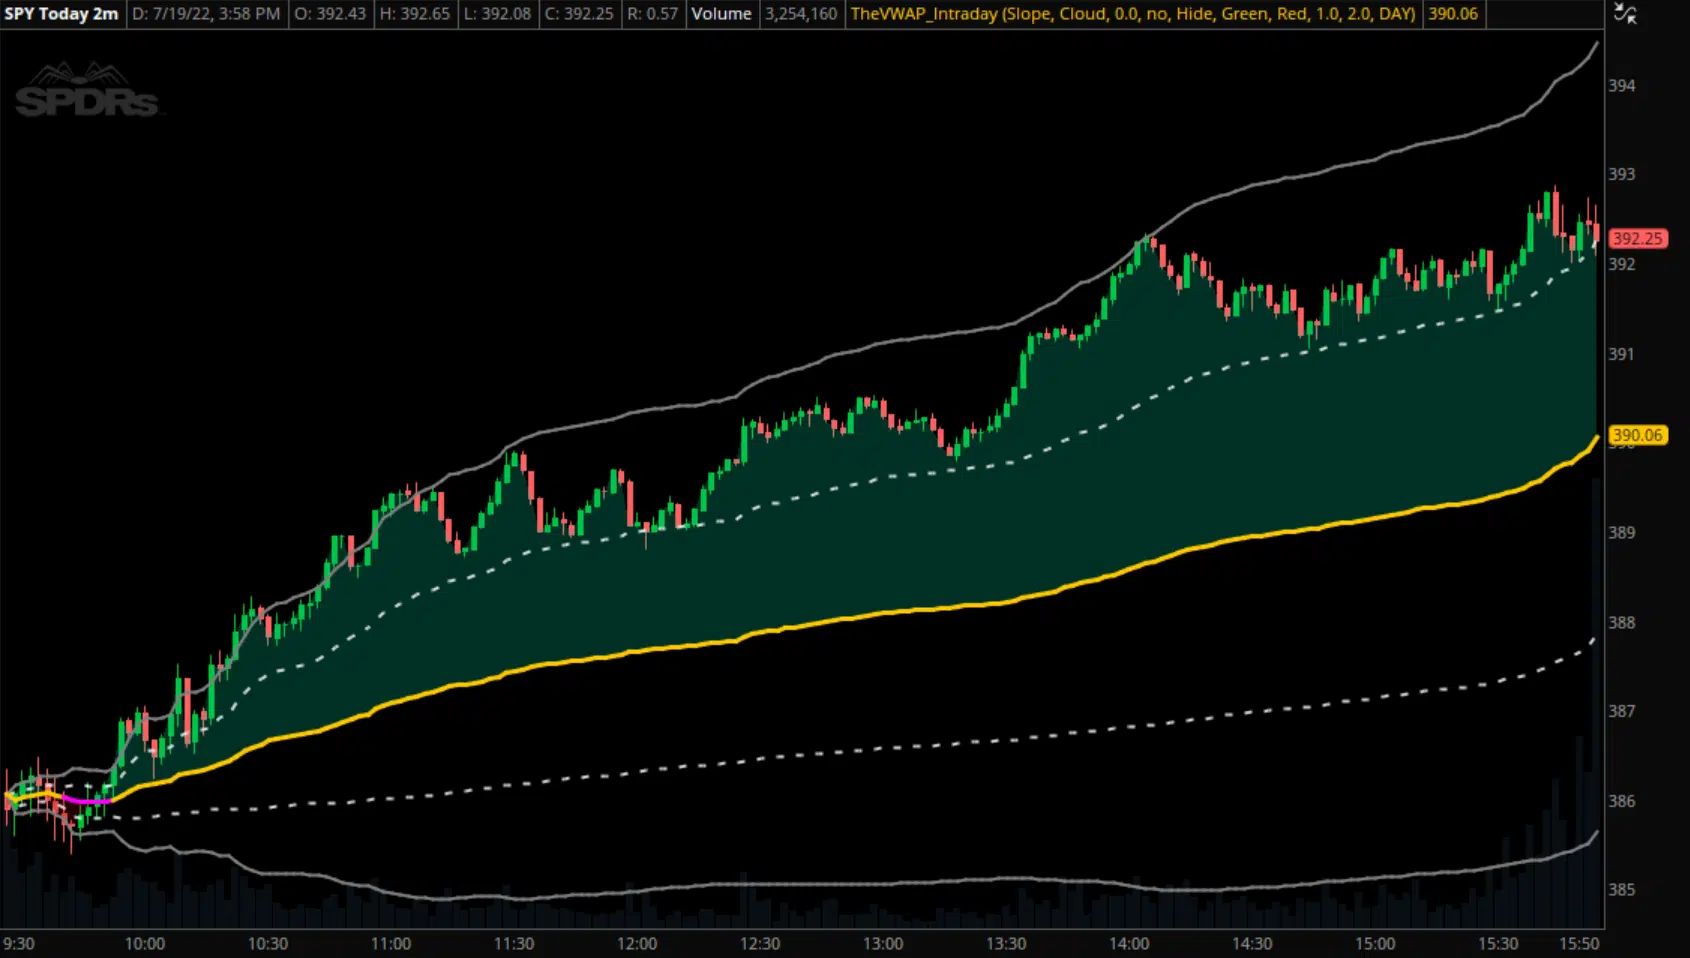Click the 14:30 time axis label
This screenshot has width=1690, height=958.
coord(1252,943)
